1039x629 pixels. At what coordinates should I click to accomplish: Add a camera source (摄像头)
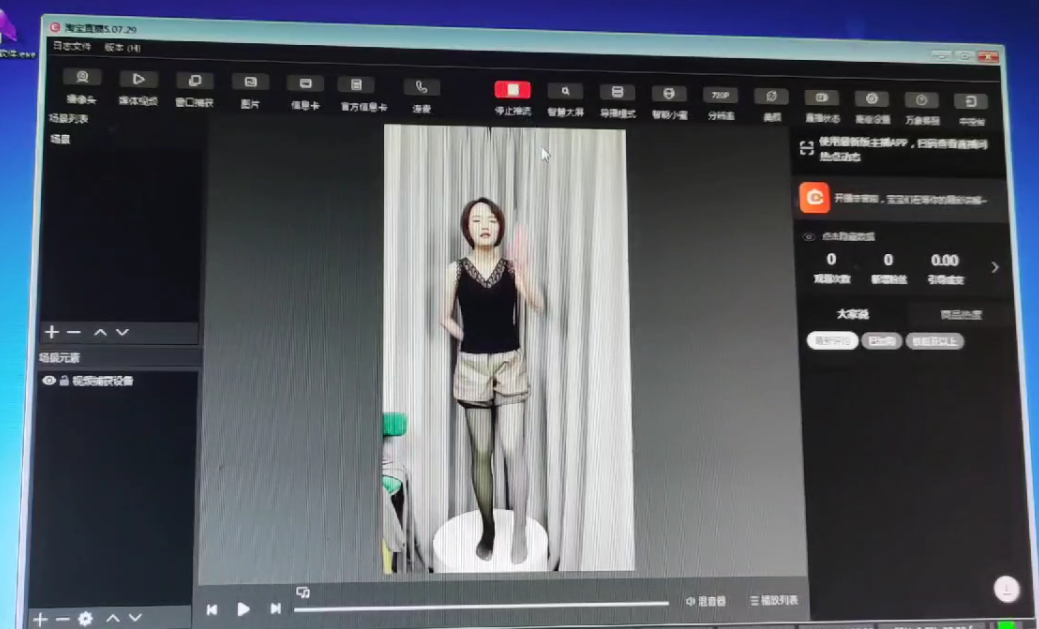click(x=82, y=79)
